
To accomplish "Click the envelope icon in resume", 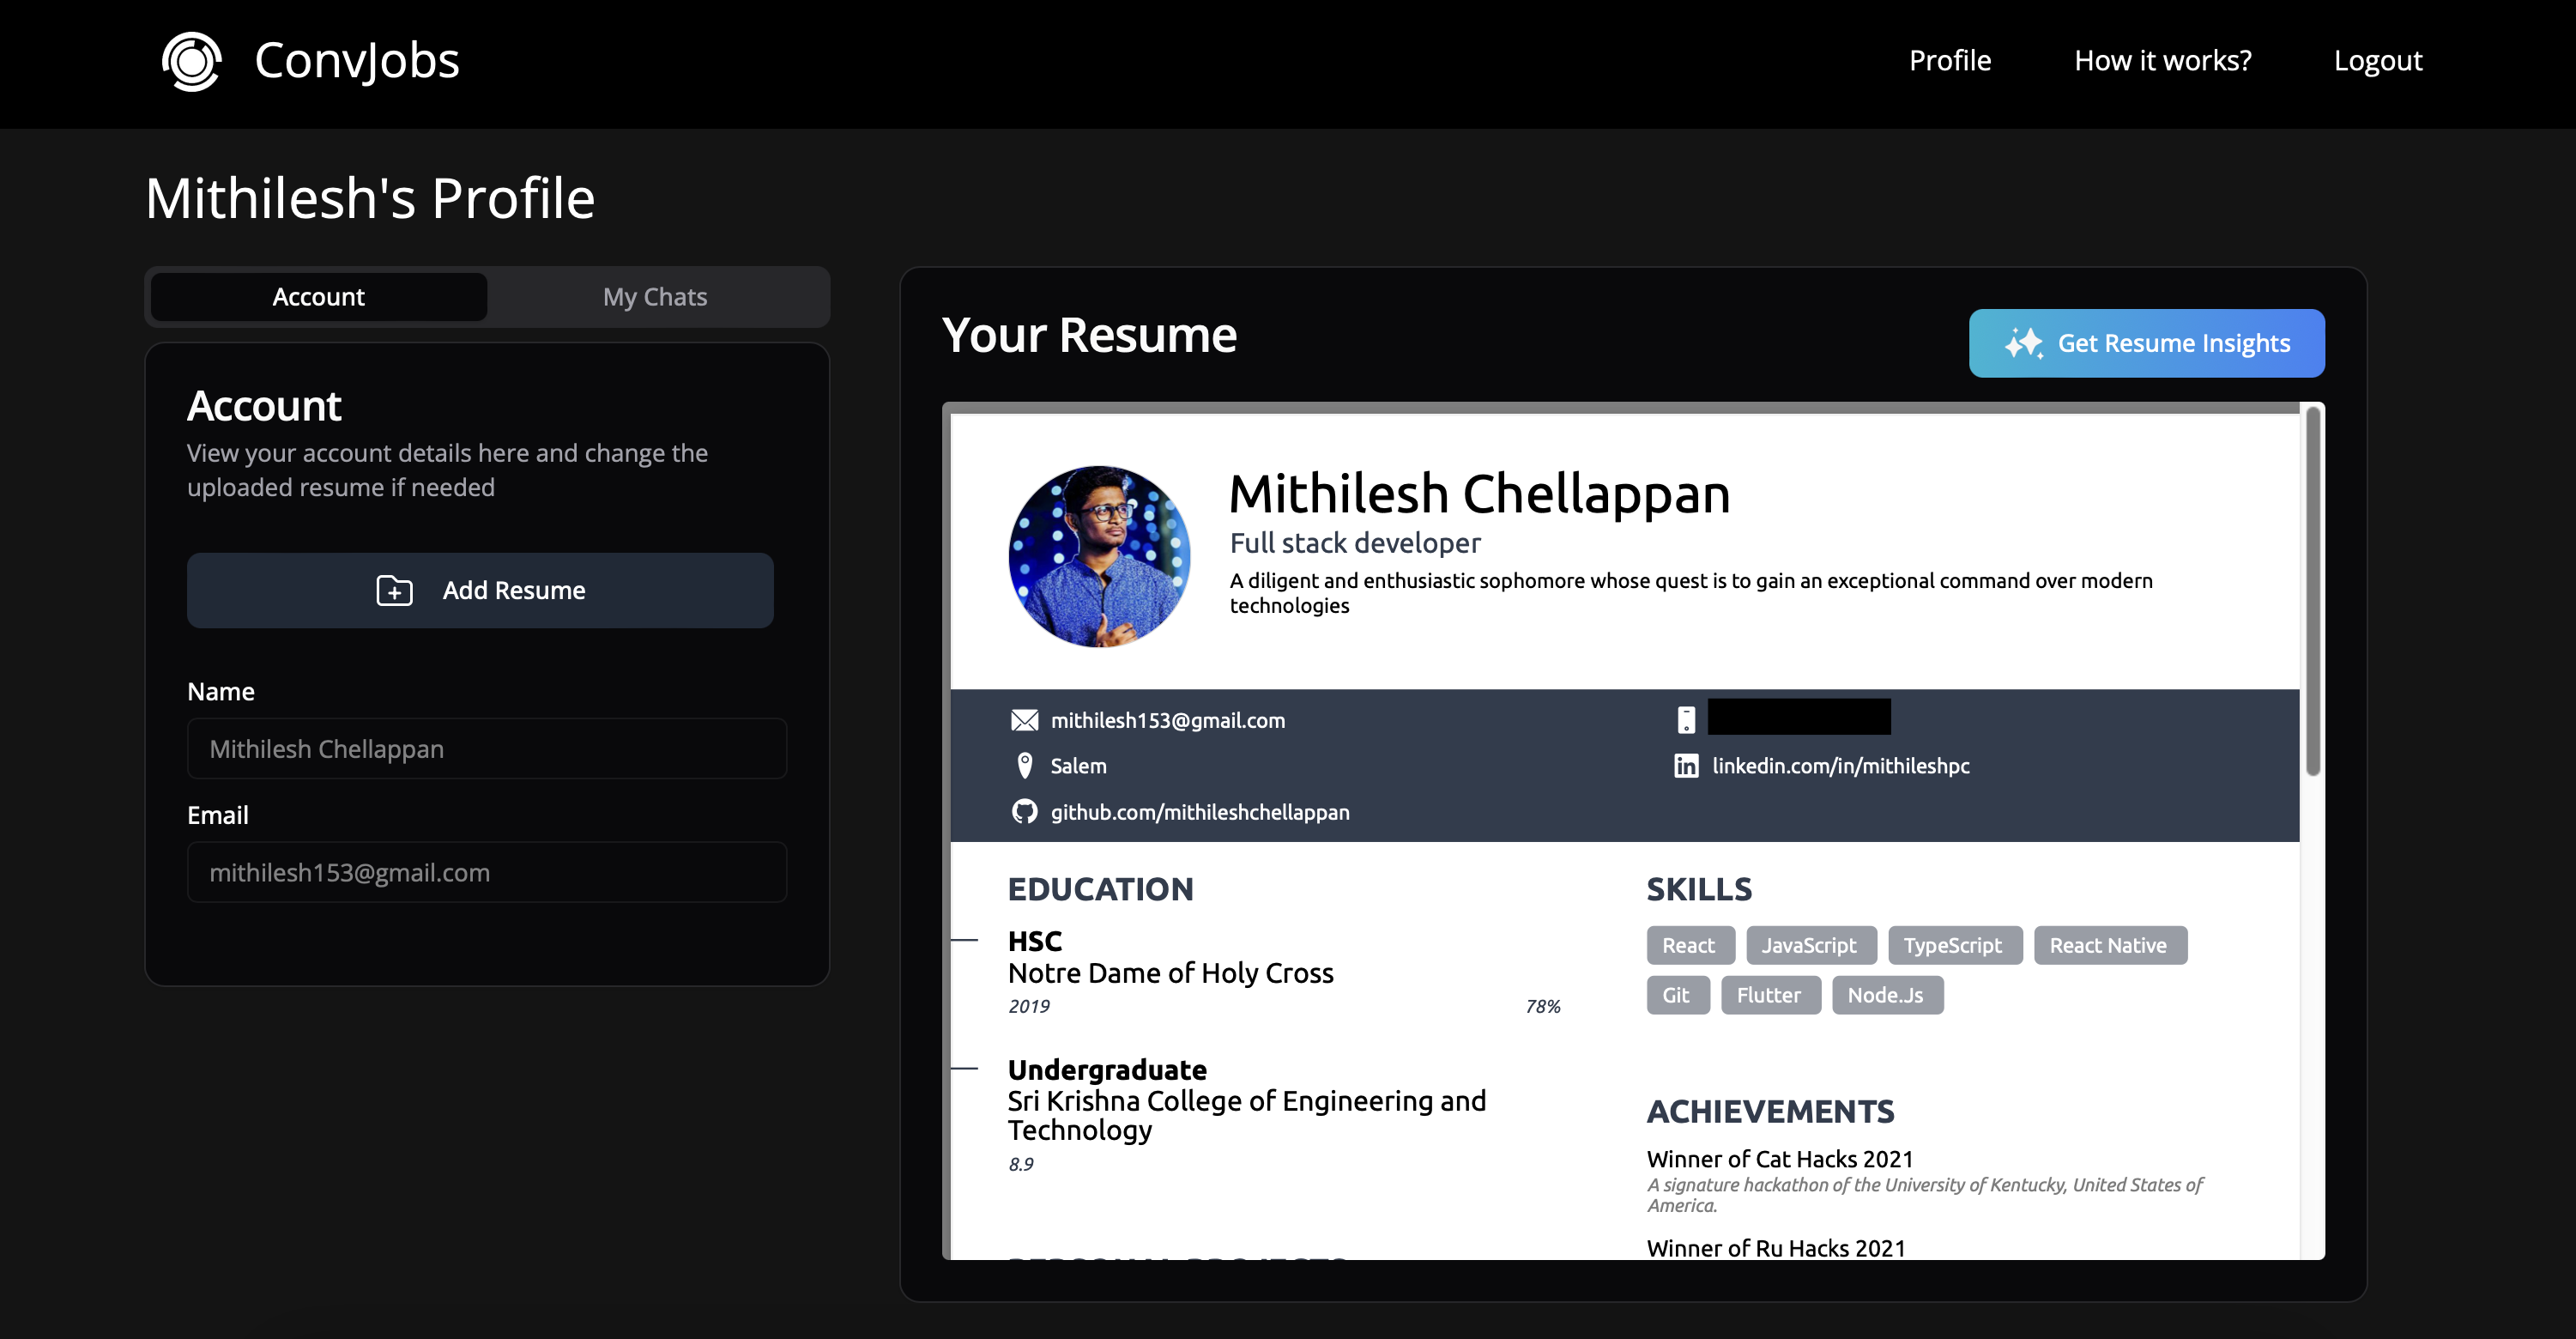I will 1024,720.
